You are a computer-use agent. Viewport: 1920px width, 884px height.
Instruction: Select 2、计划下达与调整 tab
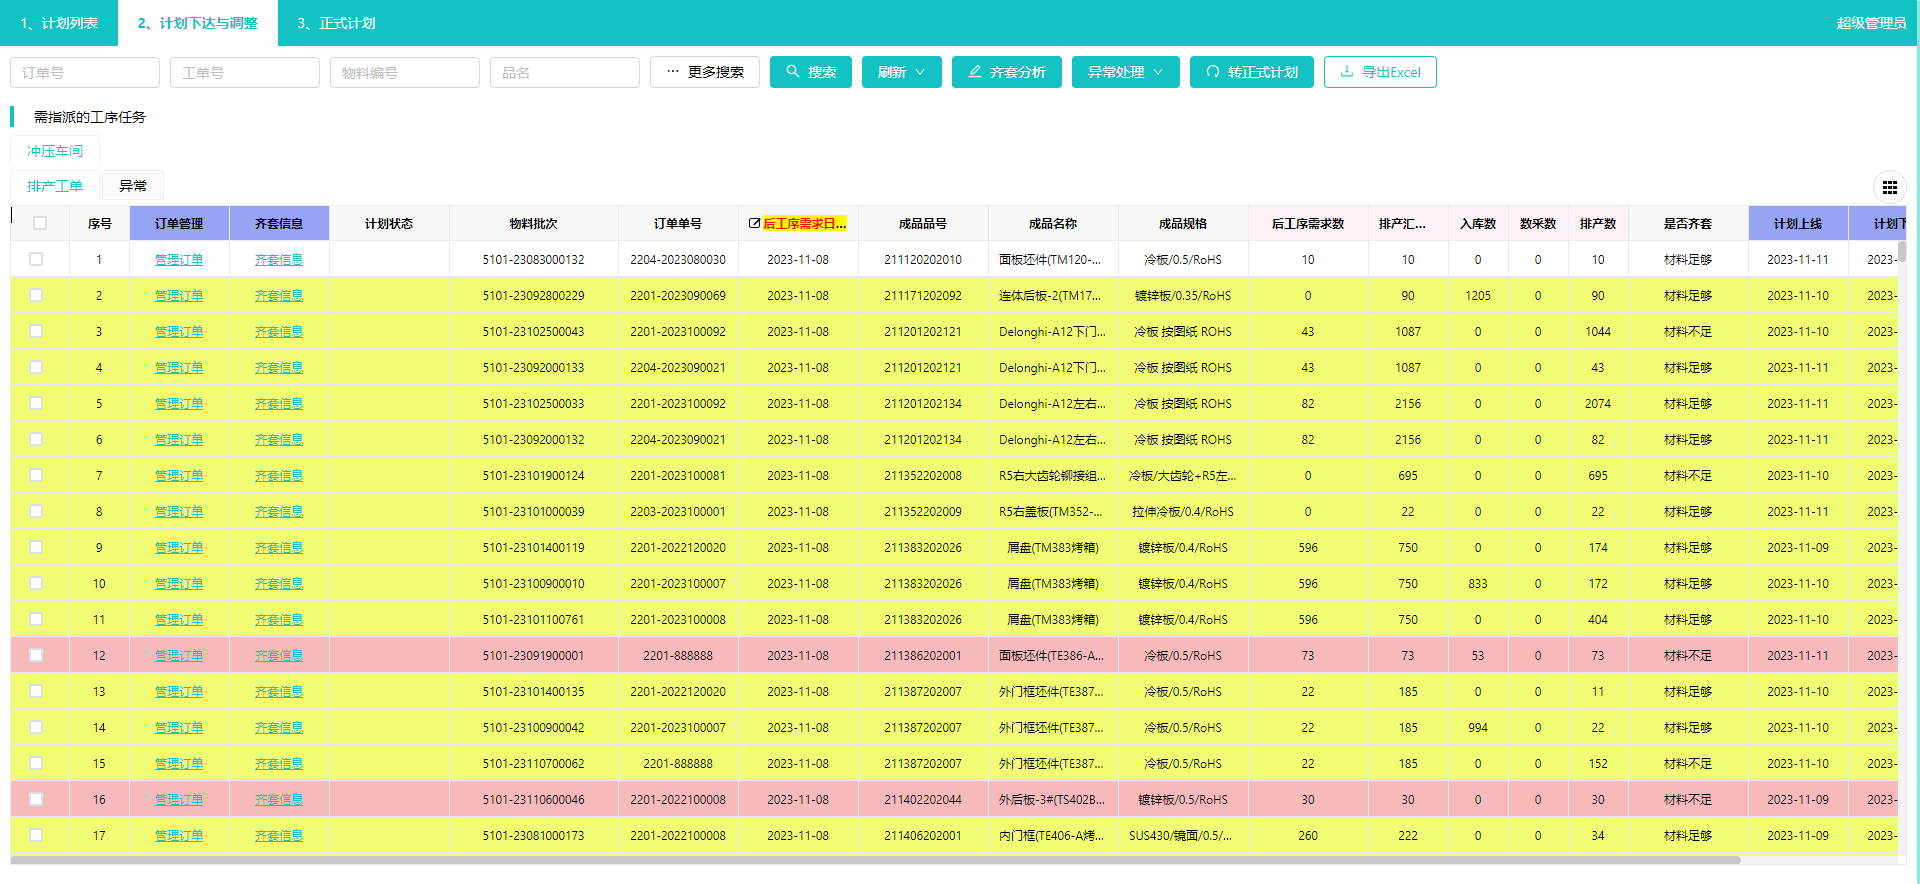click(197, 23)
